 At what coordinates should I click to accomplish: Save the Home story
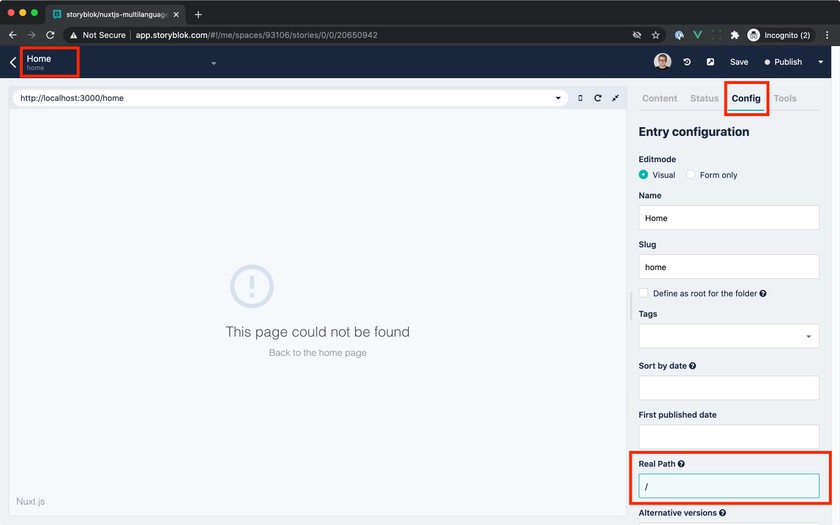739,62
